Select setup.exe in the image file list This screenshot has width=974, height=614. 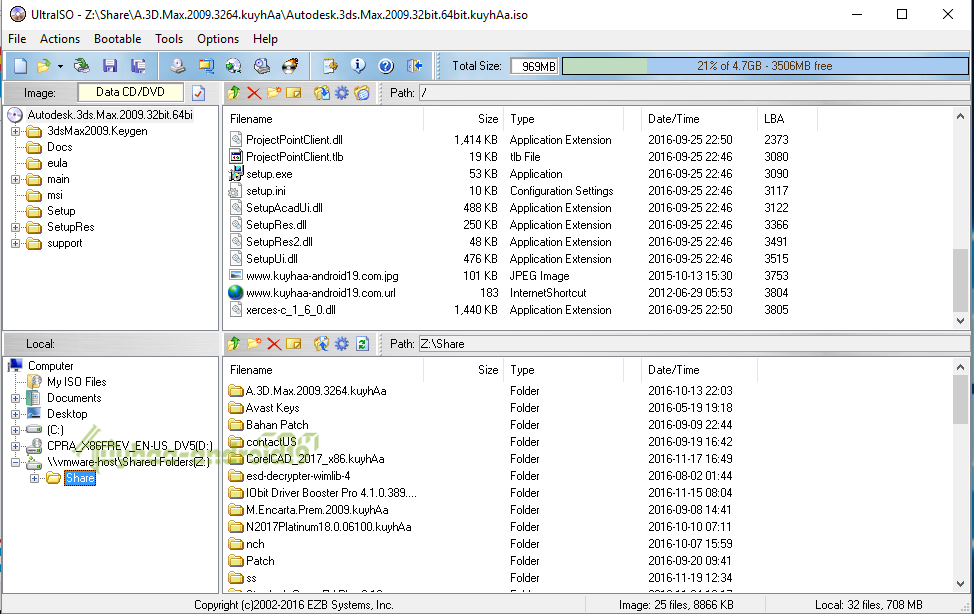click(x=269, y=174)
